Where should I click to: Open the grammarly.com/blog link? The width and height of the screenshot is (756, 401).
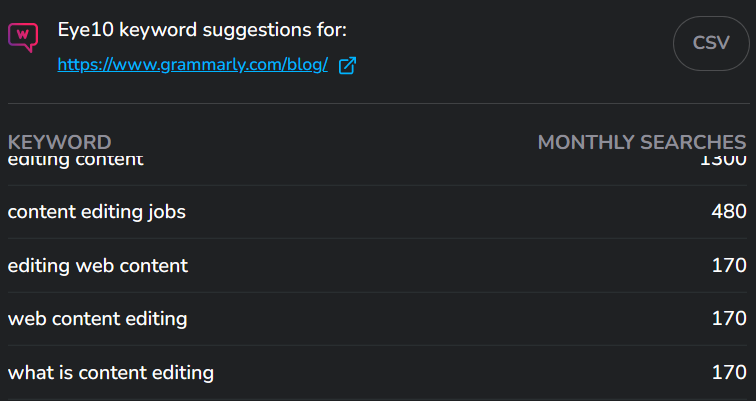click(193, 64)
